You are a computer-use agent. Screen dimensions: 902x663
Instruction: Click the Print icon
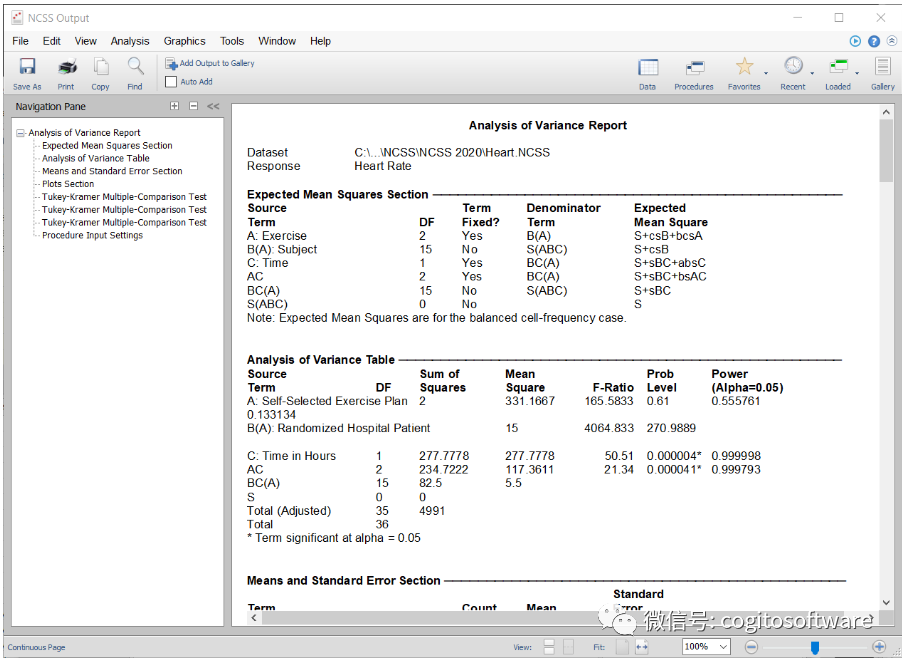(x=66, y=74)
